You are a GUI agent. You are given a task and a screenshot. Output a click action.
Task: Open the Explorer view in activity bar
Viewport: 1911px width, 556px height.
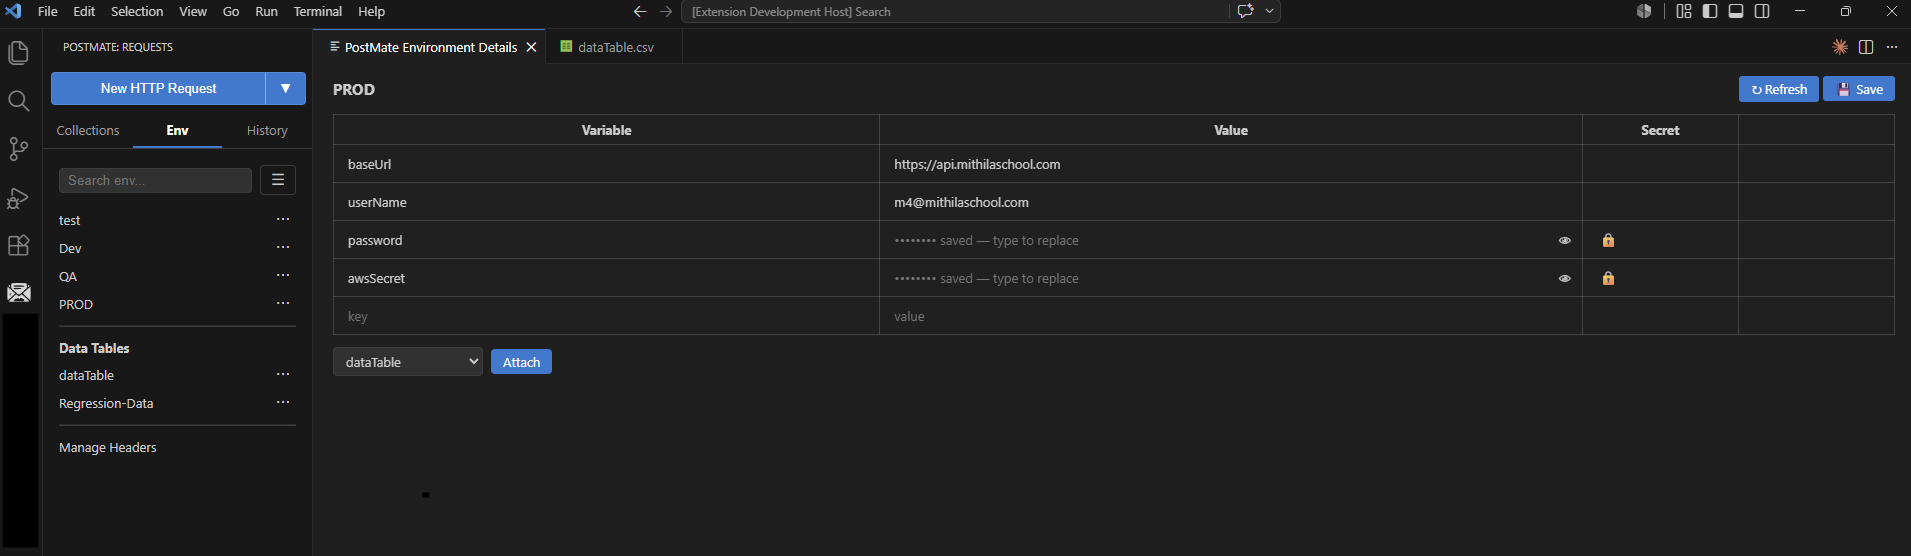18,52
